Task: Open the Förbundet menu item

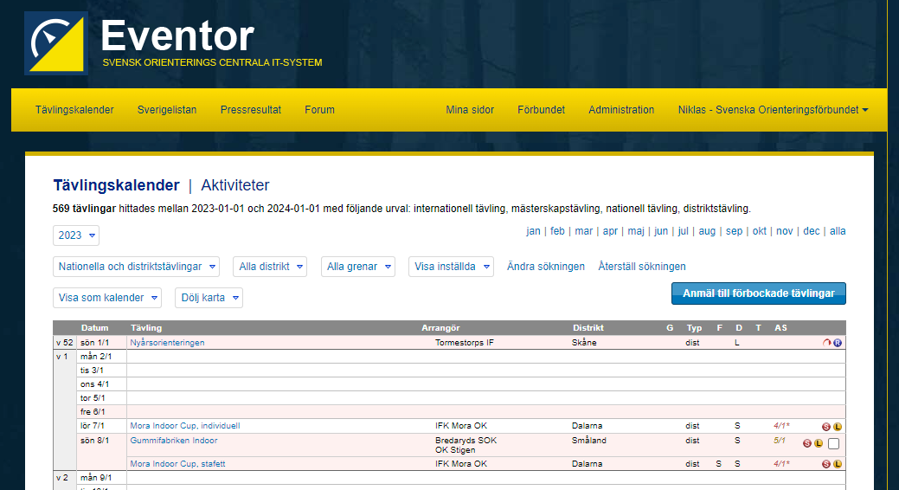Action: tap(541, 109)
